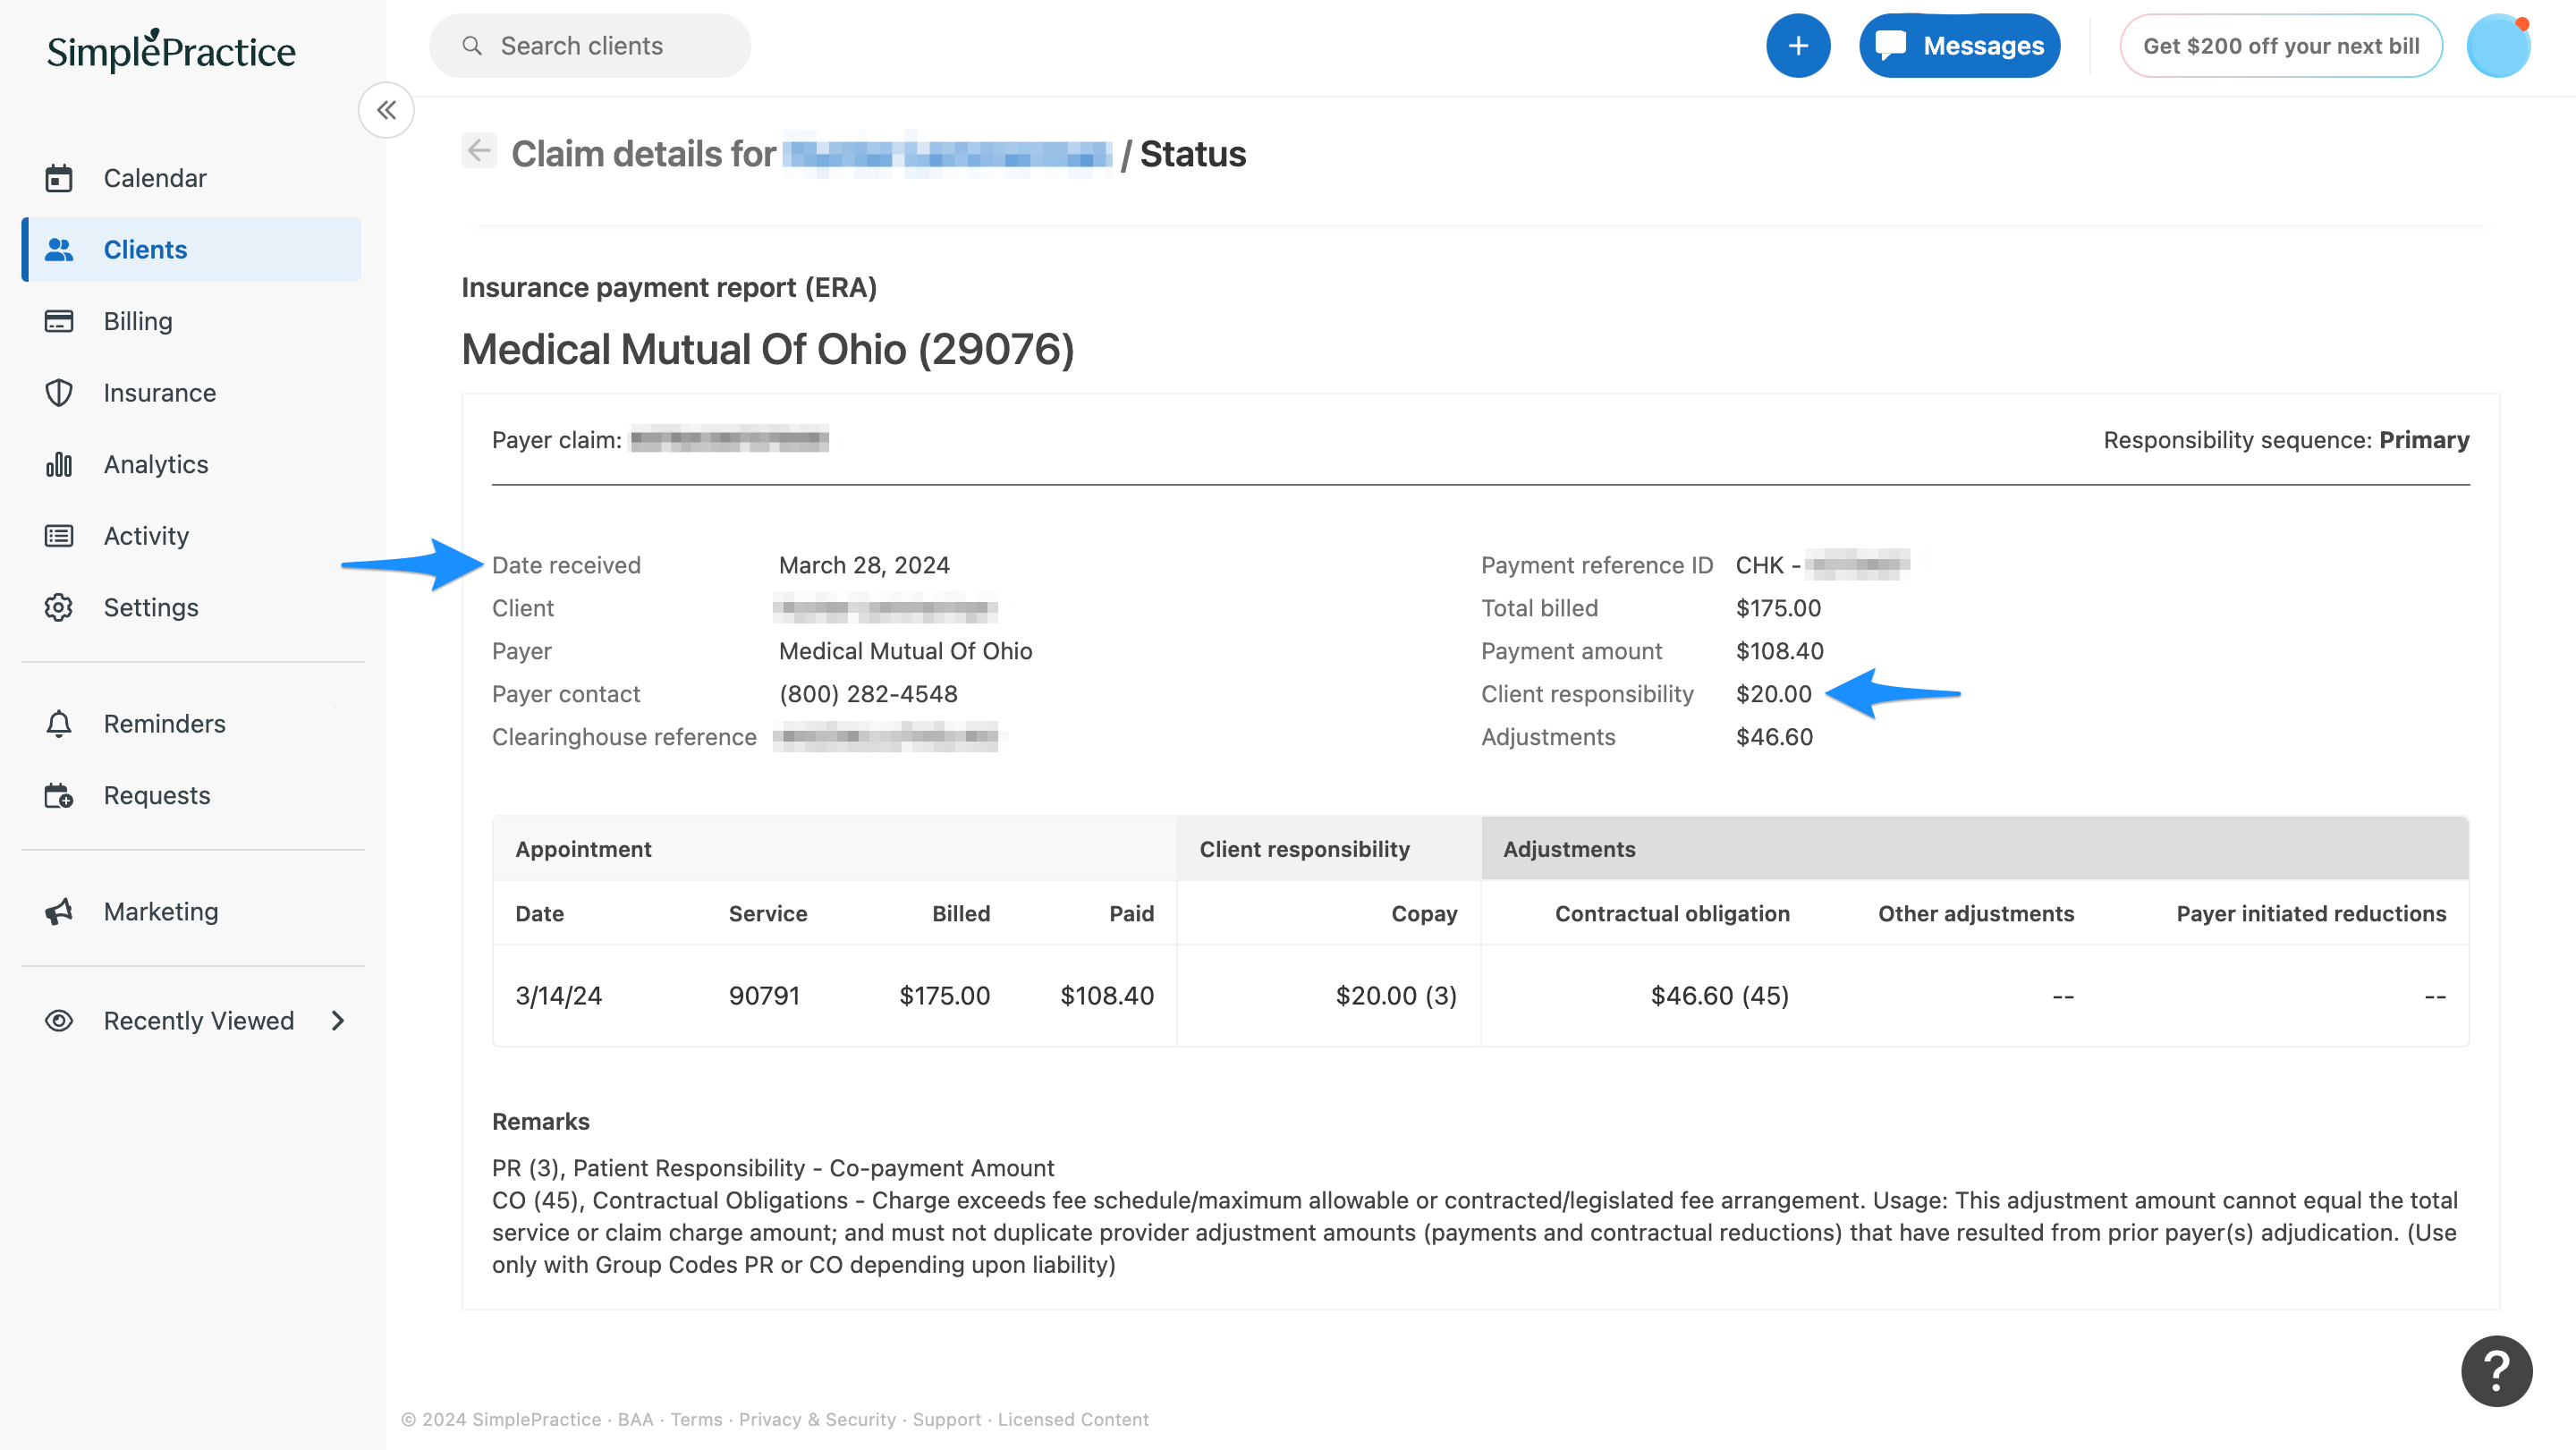Open BAA link in footer

pyautogui.click(x=635, y=1419)
